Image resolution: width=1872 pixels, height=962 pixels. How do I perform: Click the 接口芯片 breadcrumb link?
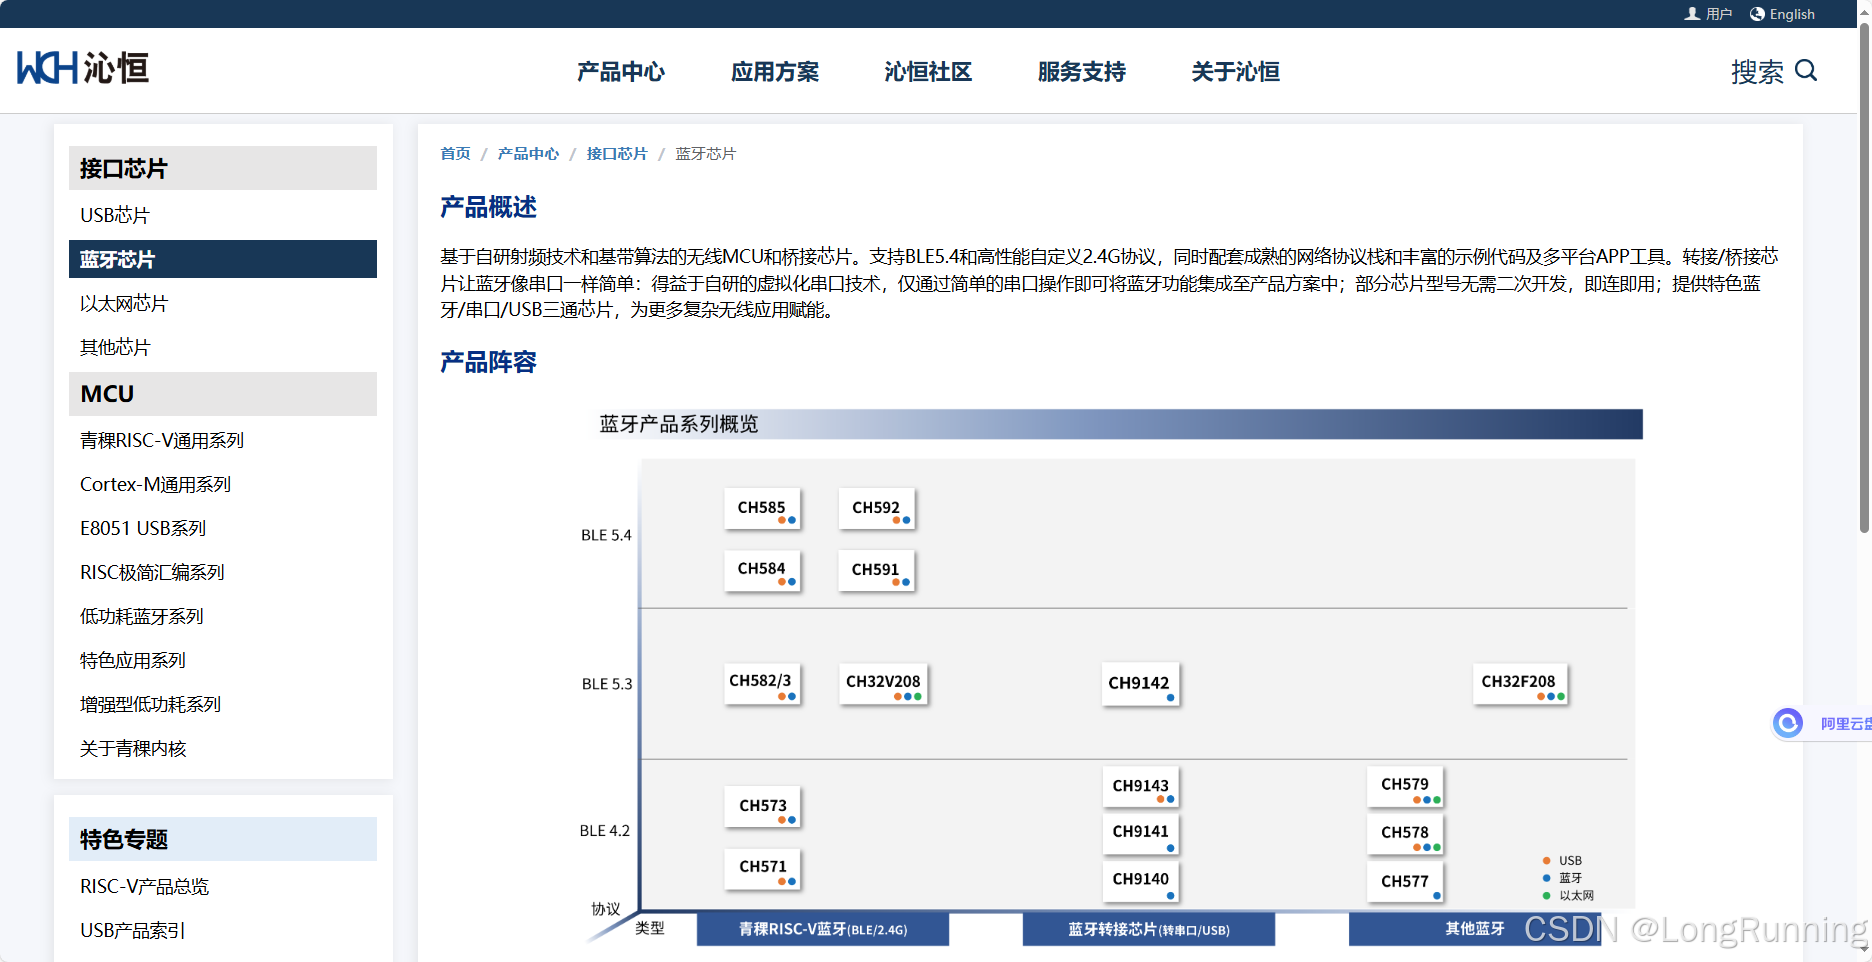click(617, 153)
